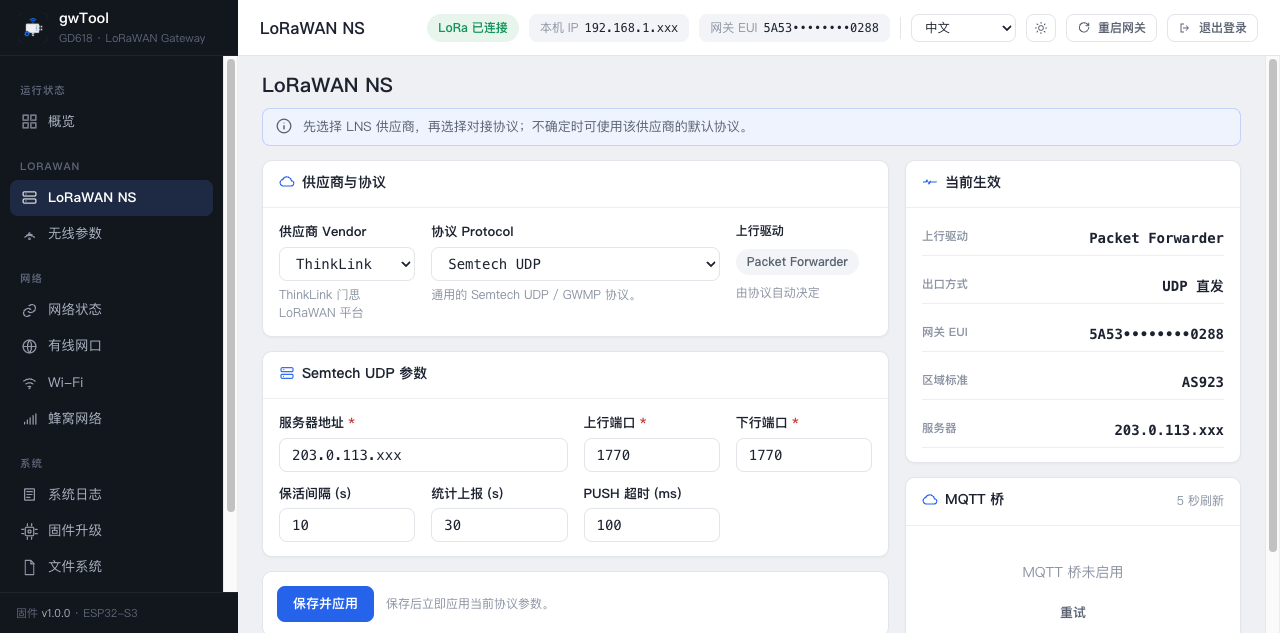Click the 服务器 203.0.113.xxx value in 当前生效
The height and width of the screenshot is (633, 1280).
click(1169, 430)
